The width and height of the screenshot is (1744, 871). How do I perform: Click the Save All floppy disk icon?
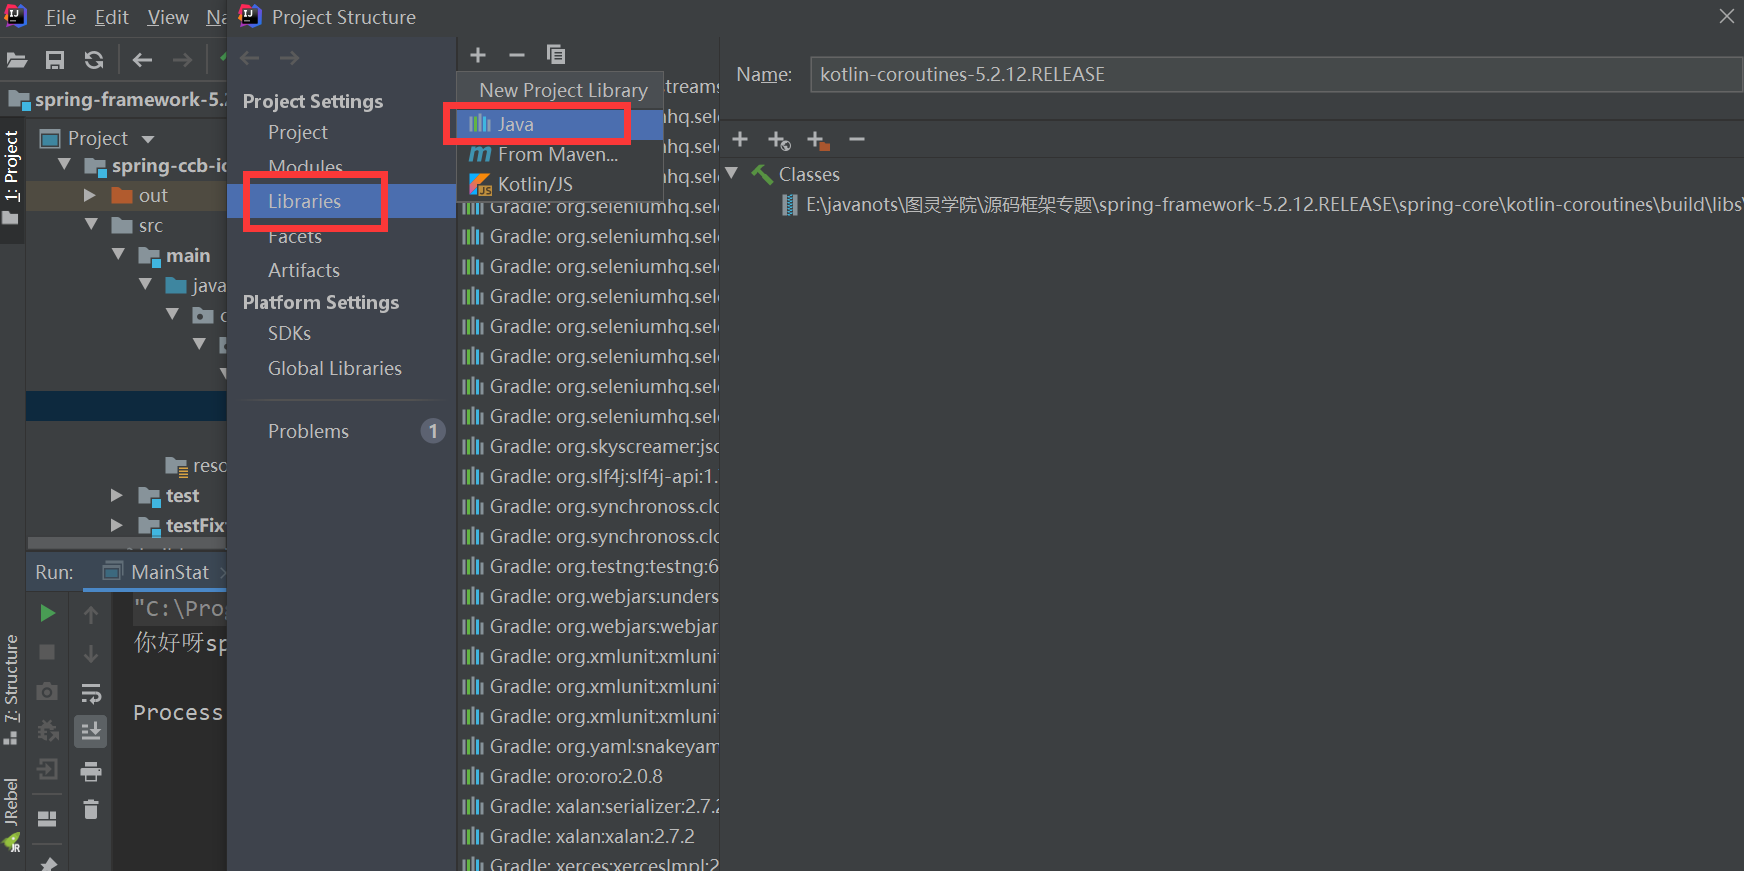click(55, 60)
